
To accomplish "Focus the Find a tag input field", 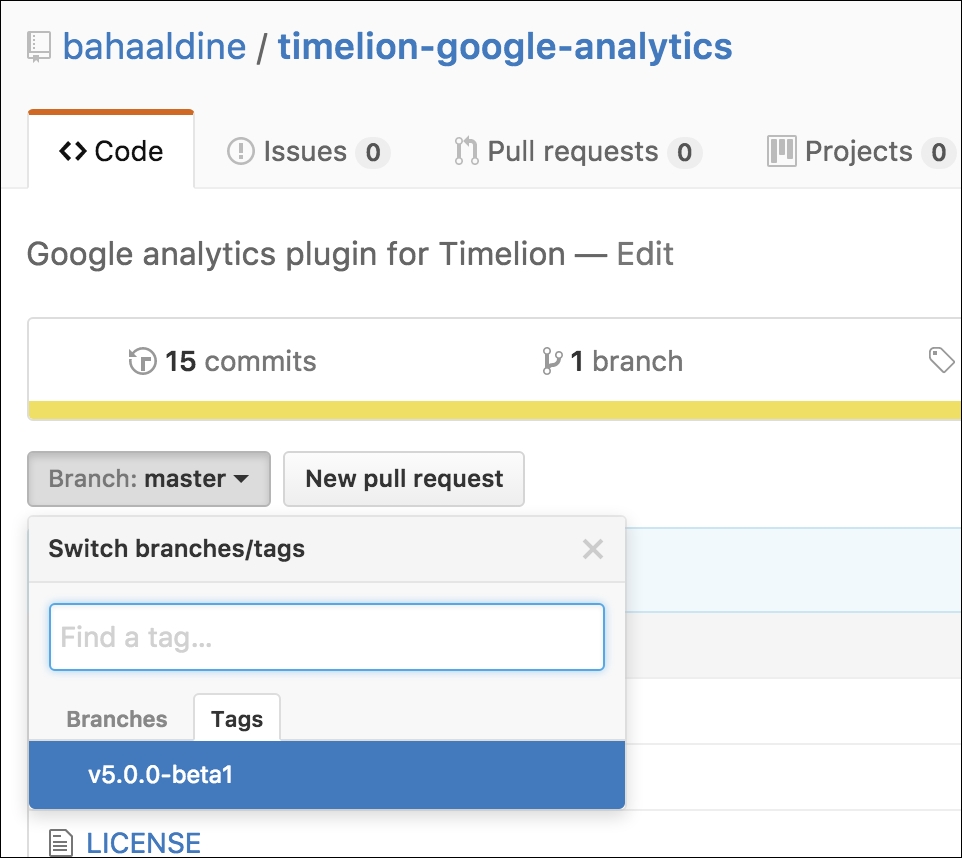I will tap(327, 637).
